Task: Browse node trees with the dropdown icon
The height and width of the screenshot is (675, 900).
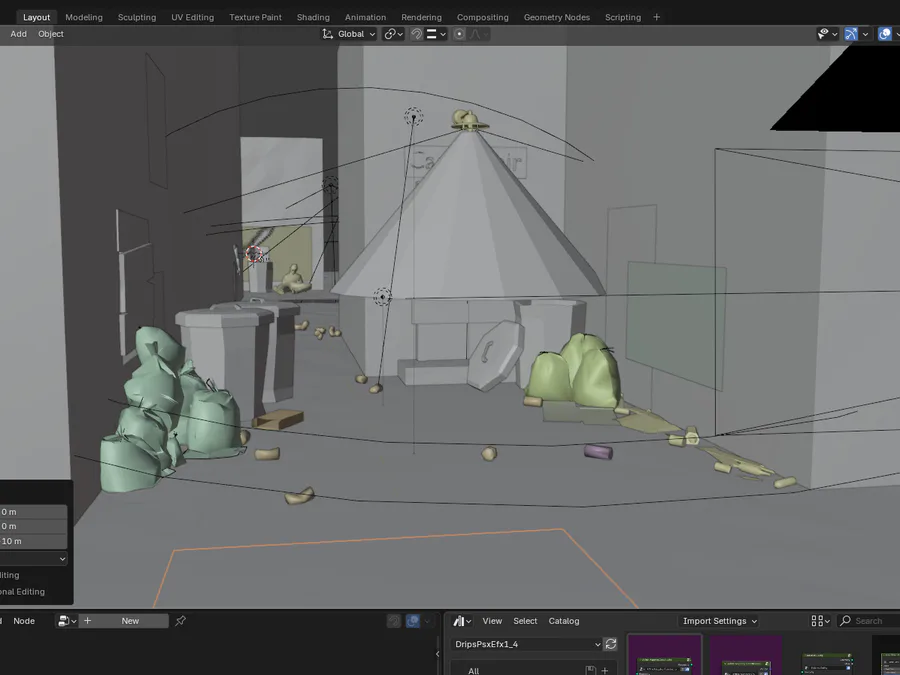Action: click(67, 620)
